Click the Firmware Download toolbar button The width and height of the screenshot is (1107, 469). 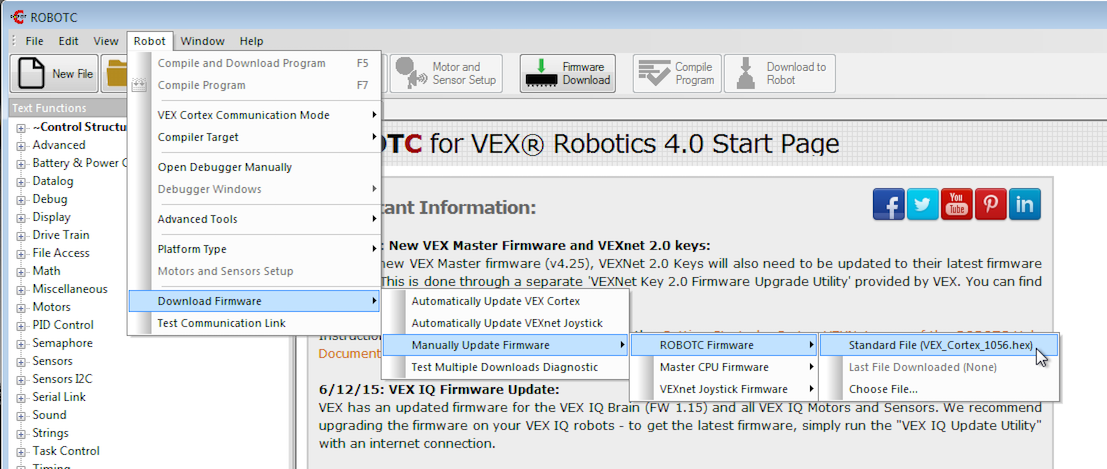click(568, 73)
